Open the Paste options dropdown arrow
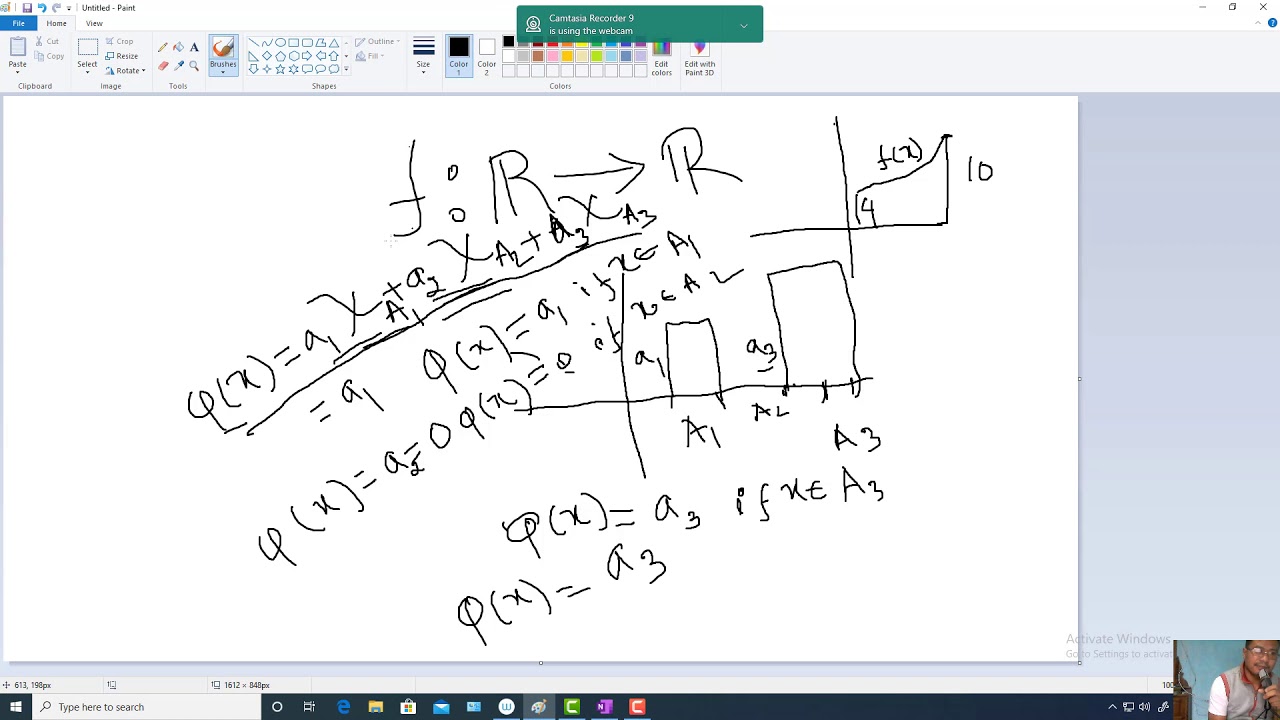Image resolution: width=1280 pixels, height=720 pixels. pyautogui.click(x=18, y=72)
